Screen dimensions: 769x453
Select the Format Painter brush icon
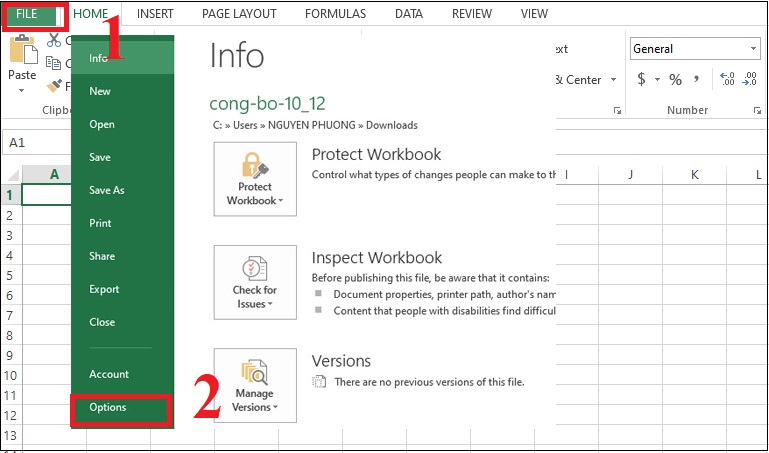coord(54,86)
